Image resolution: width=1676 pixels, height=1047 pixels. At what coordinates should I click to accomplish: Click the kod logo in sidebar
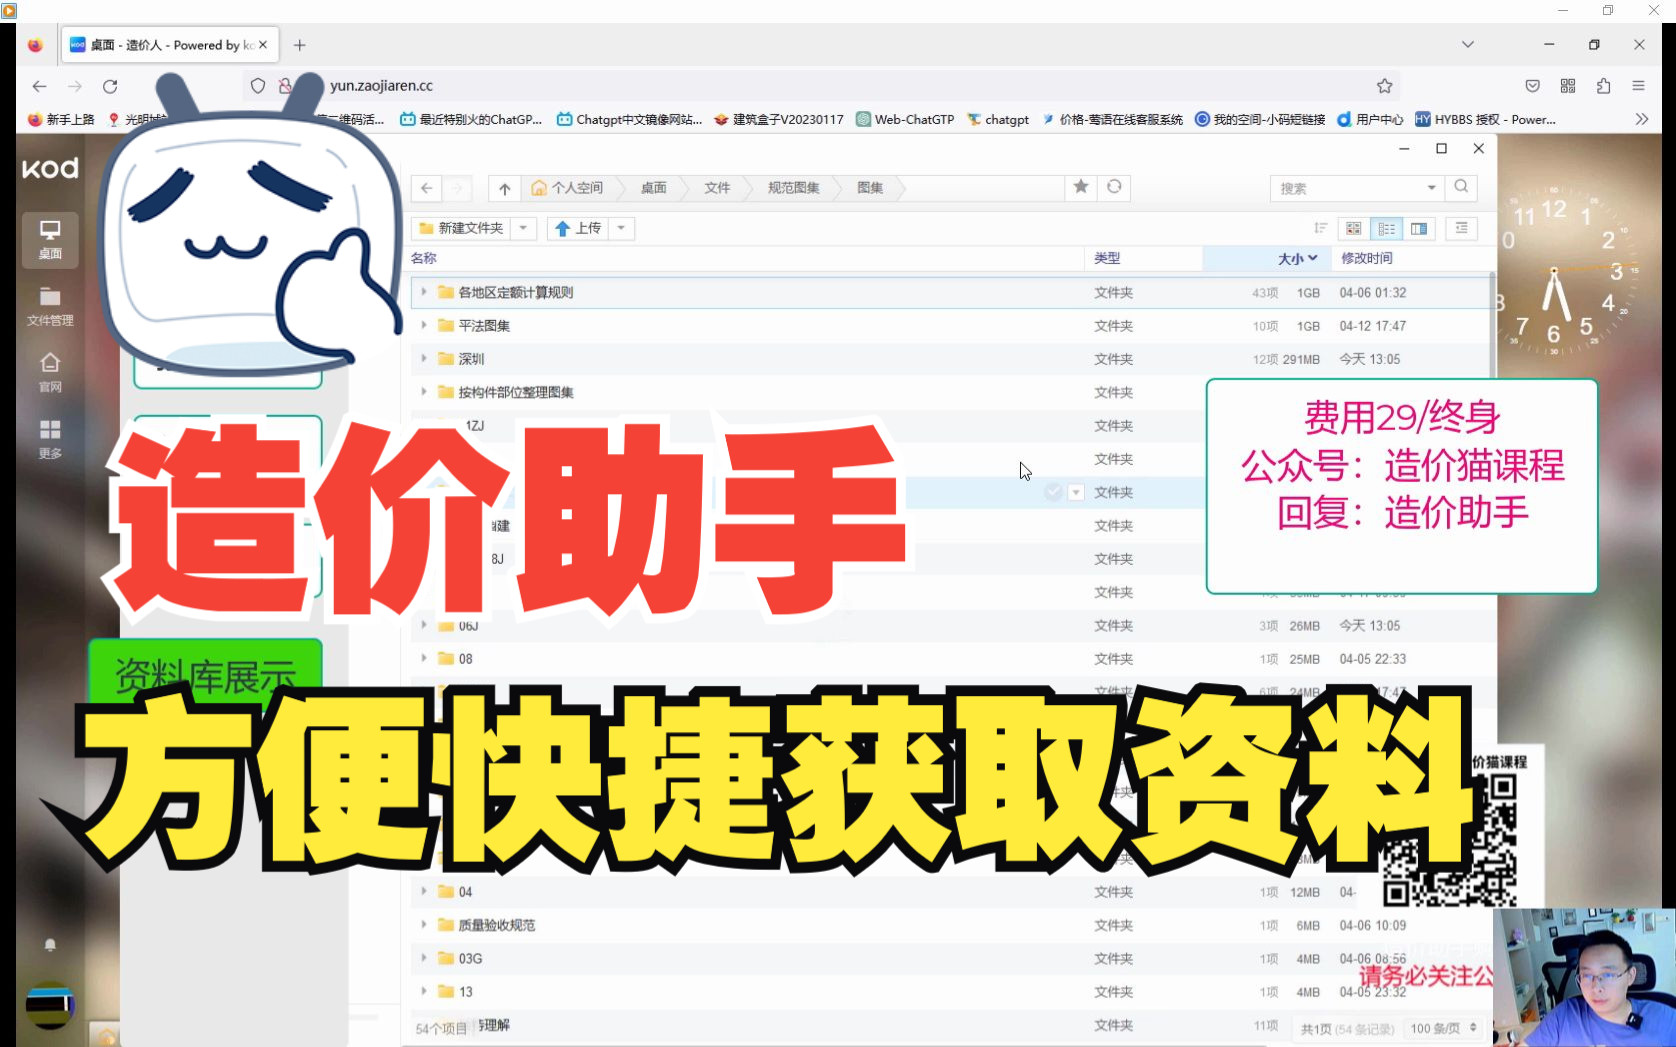50,168
